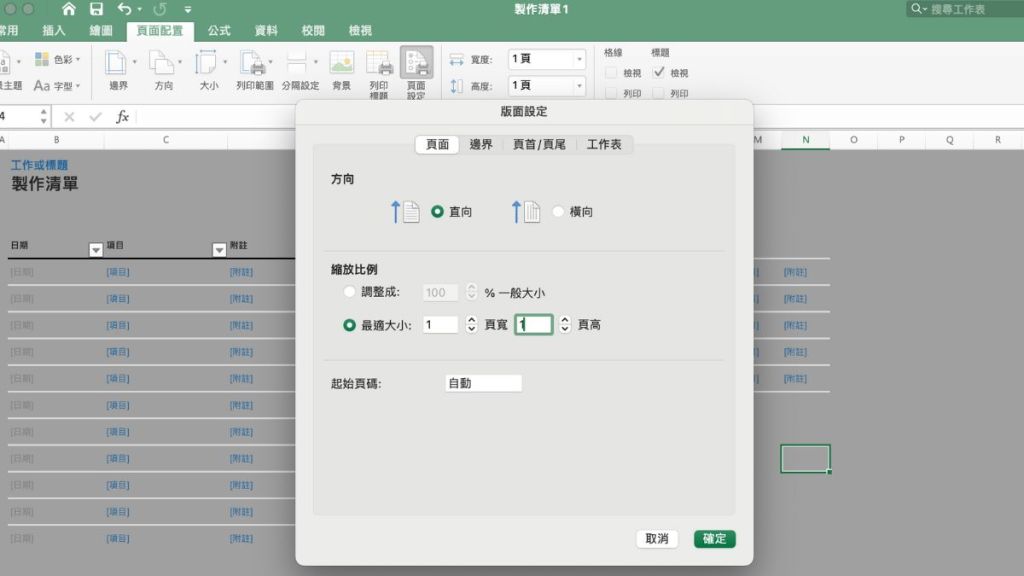This screenshot has height=576, width=1024.
Task: Click the 確定 button
Action: pos(714,539)
